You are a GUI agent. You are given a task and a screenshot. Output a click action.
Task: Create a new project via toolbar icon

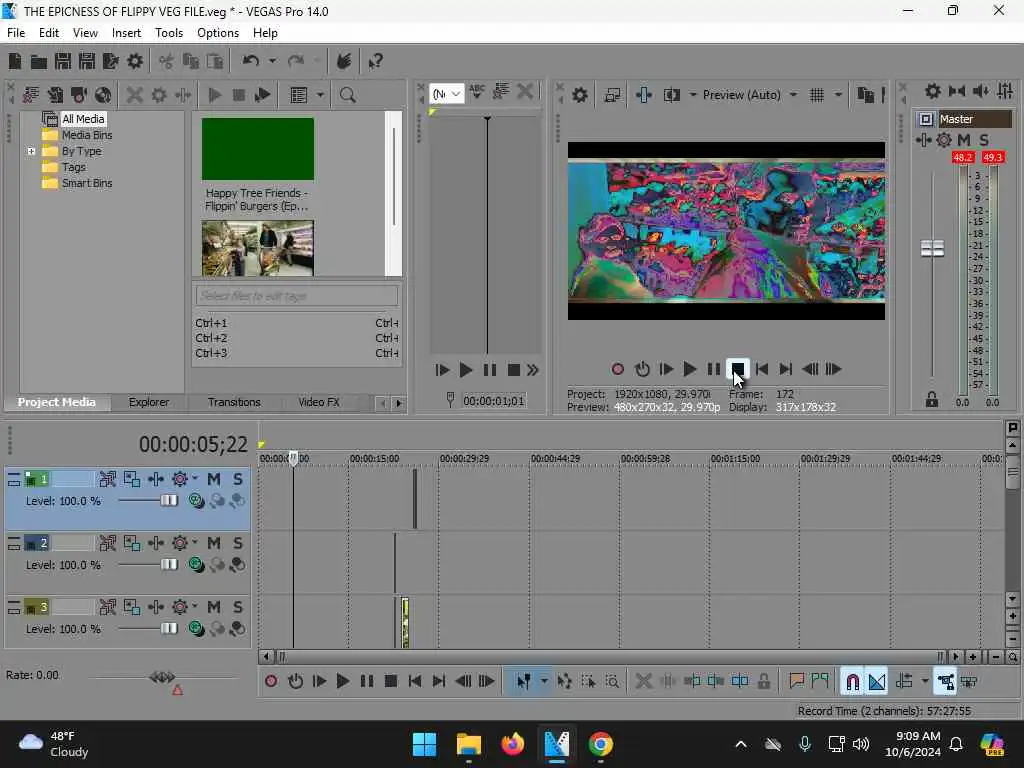15,61
